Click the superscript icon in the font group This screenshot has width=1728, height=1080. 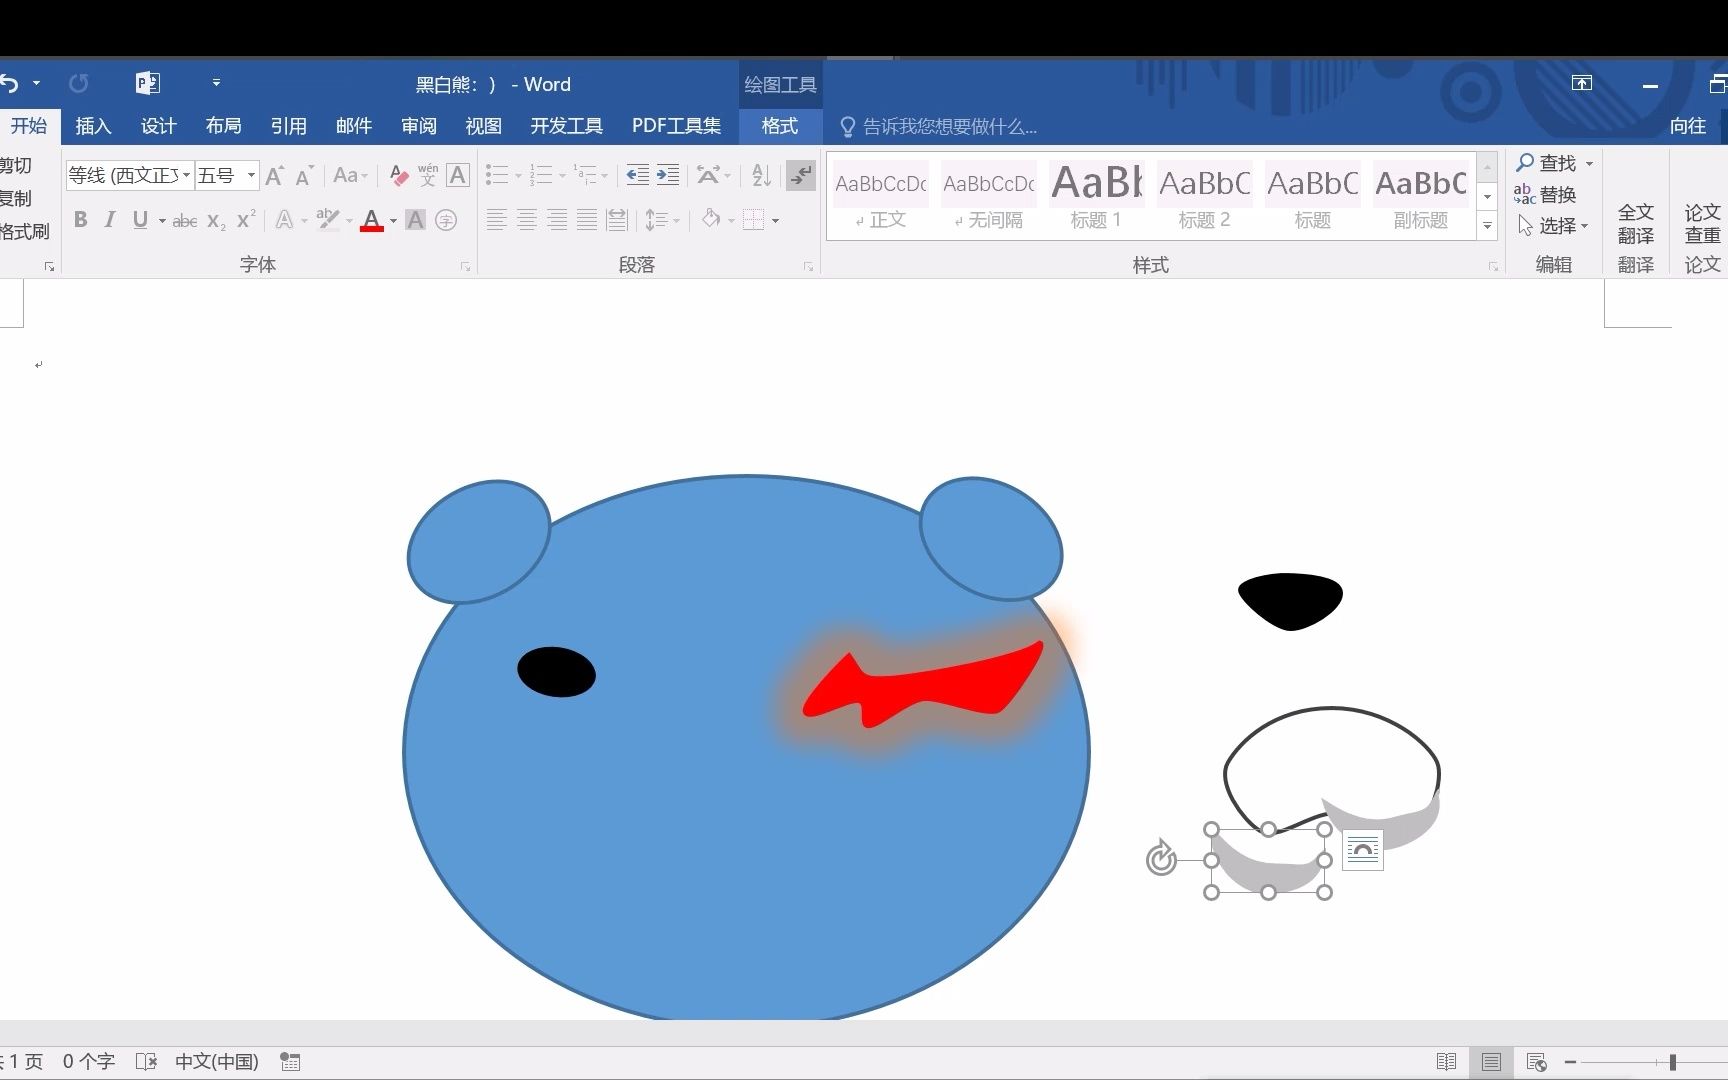tap(244, 220)
